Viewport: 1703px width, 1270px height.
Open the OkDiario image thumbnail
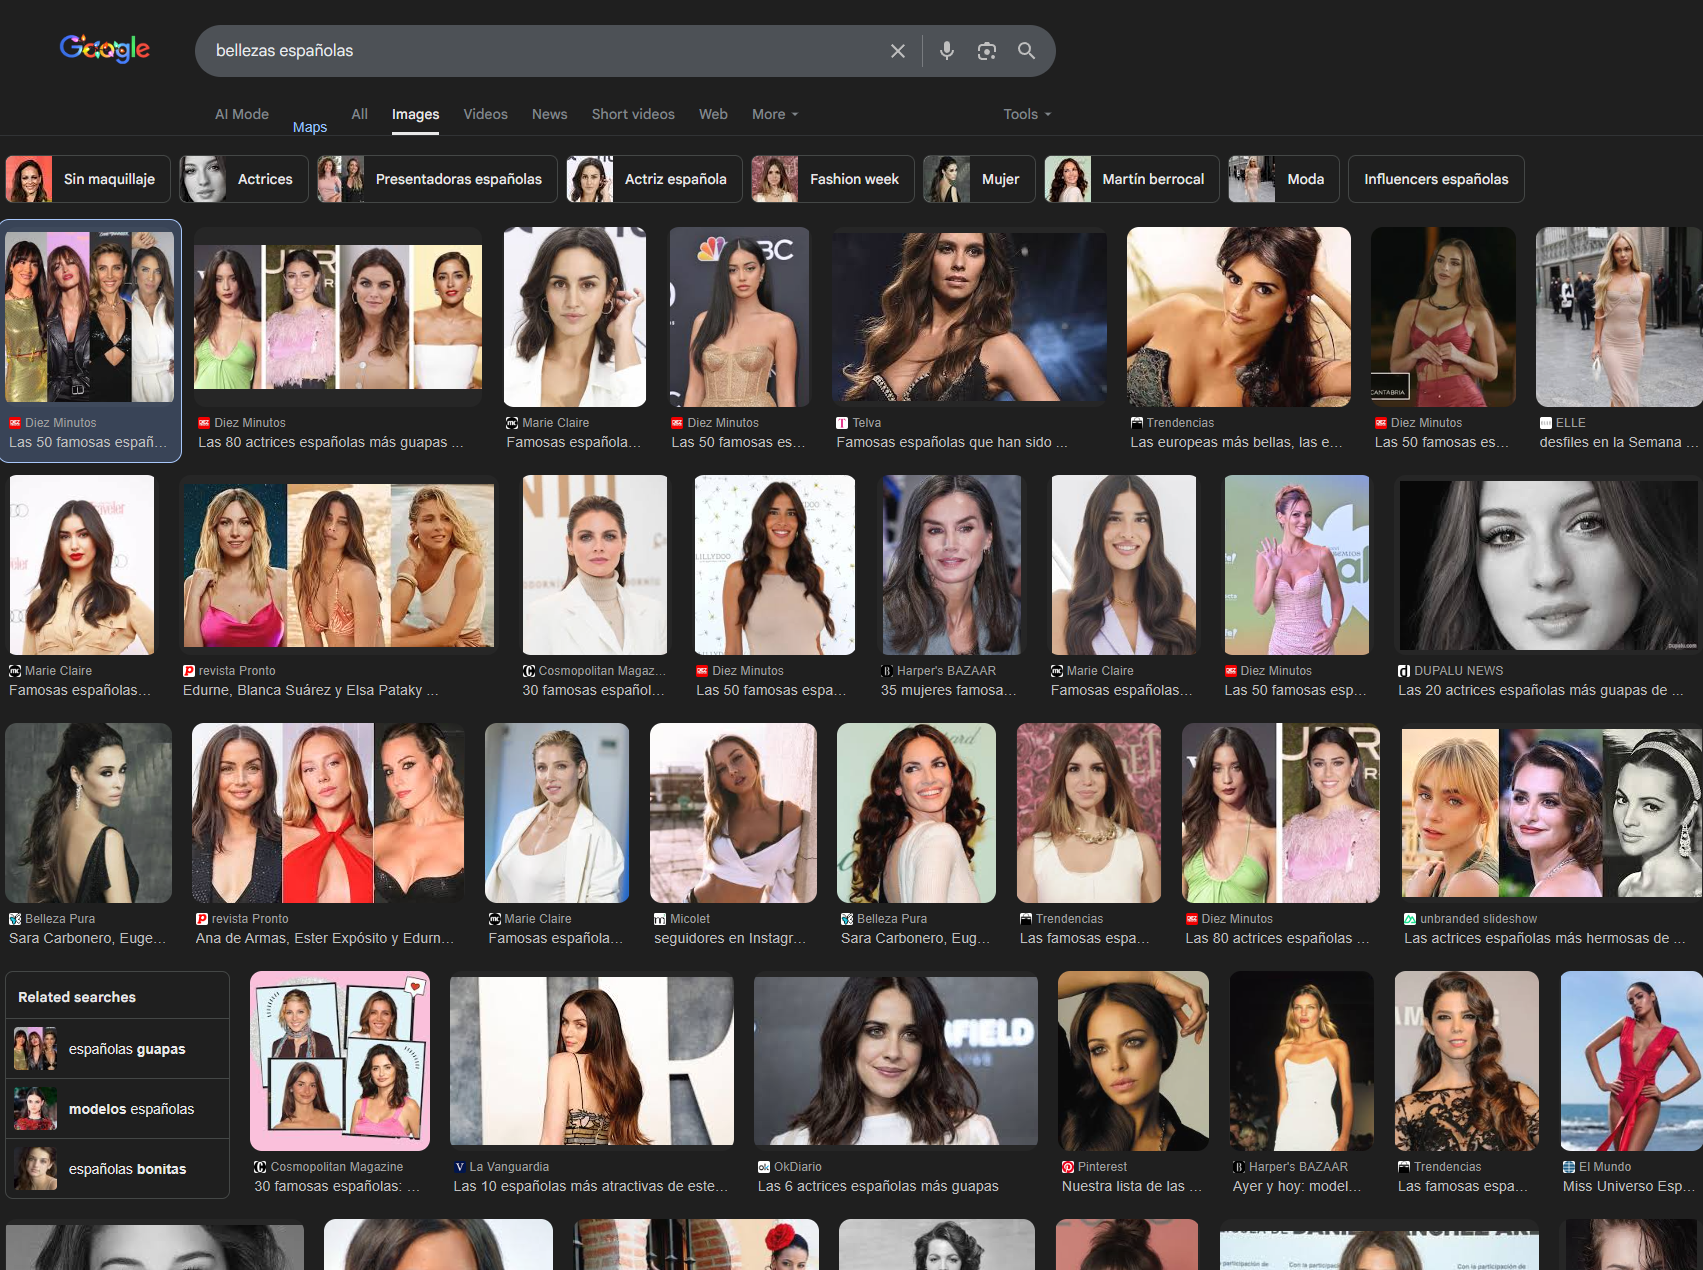[896, 1060]
